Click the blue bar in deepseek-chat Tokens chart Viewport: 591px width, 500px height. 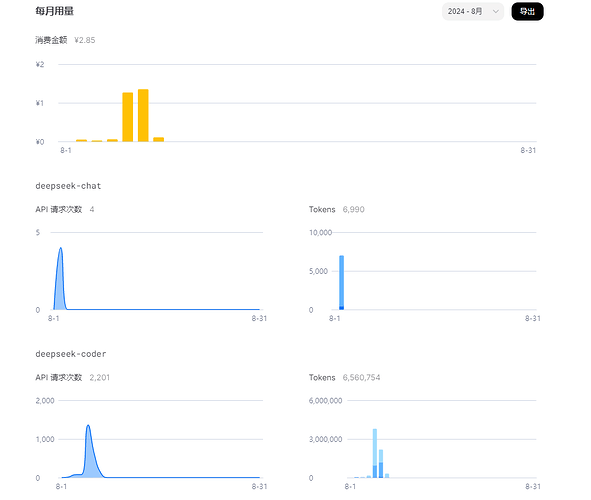click(341, 283)
